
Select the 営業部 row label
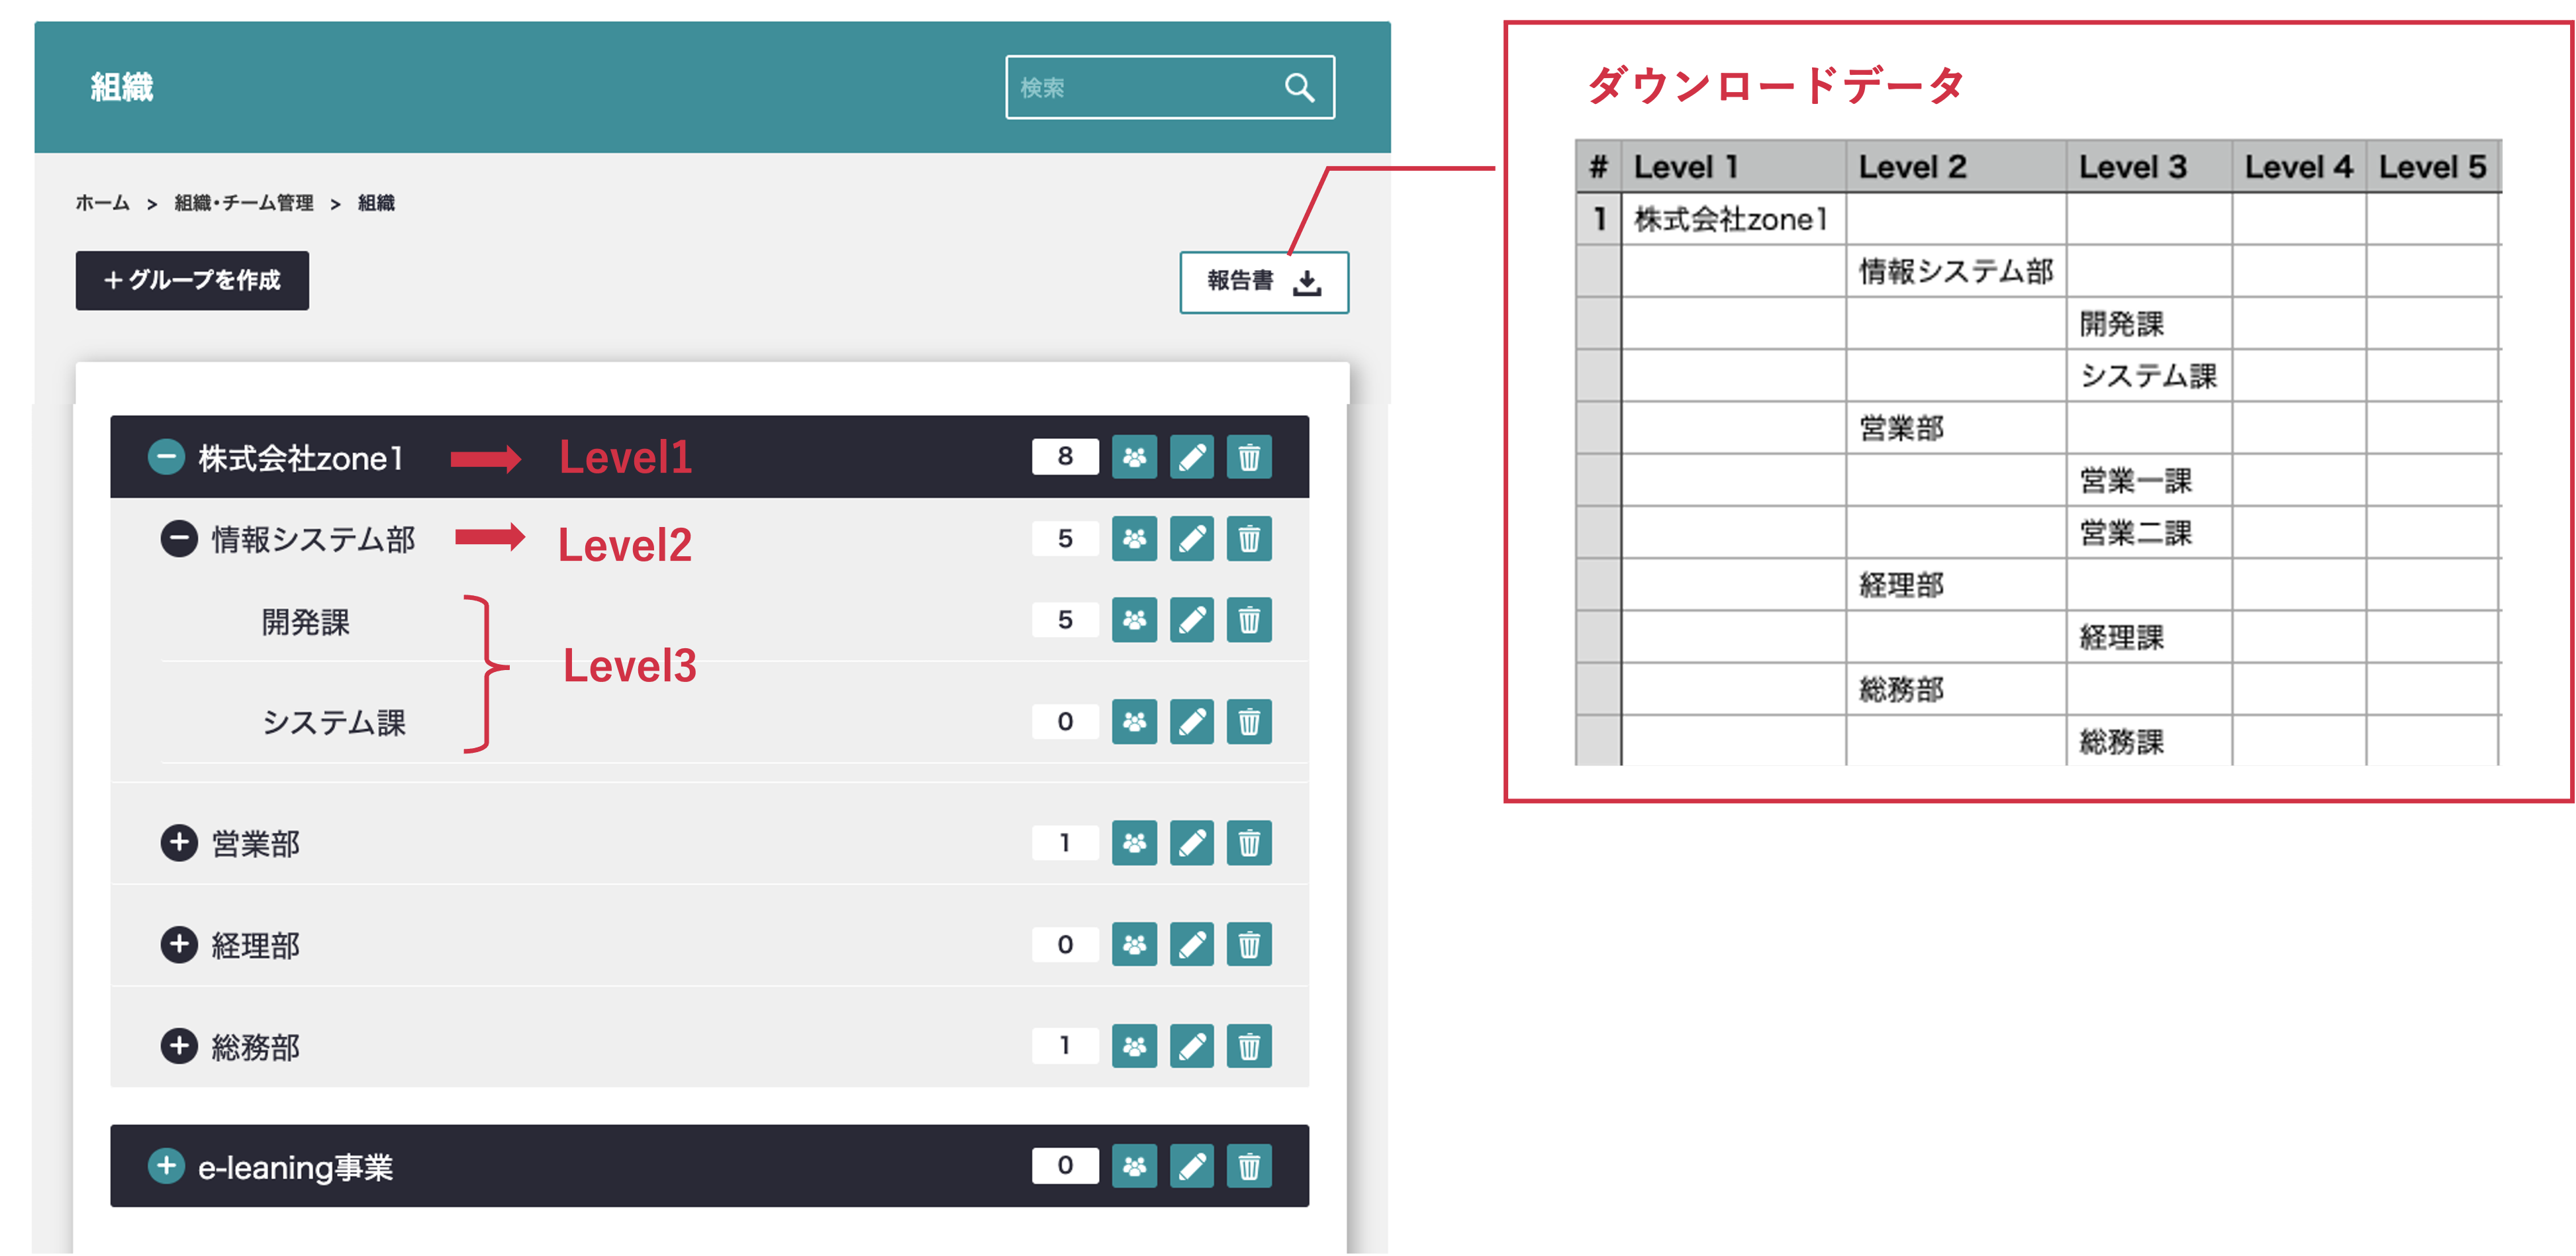point(256,844)
